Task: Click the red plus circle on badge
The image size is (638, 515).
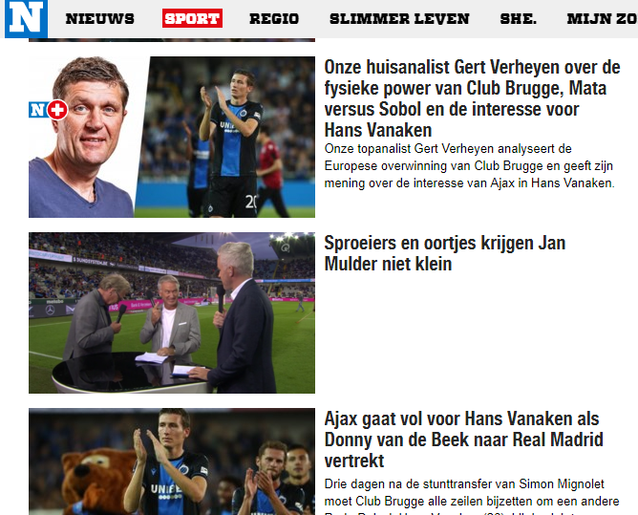Action: (57, 110)
